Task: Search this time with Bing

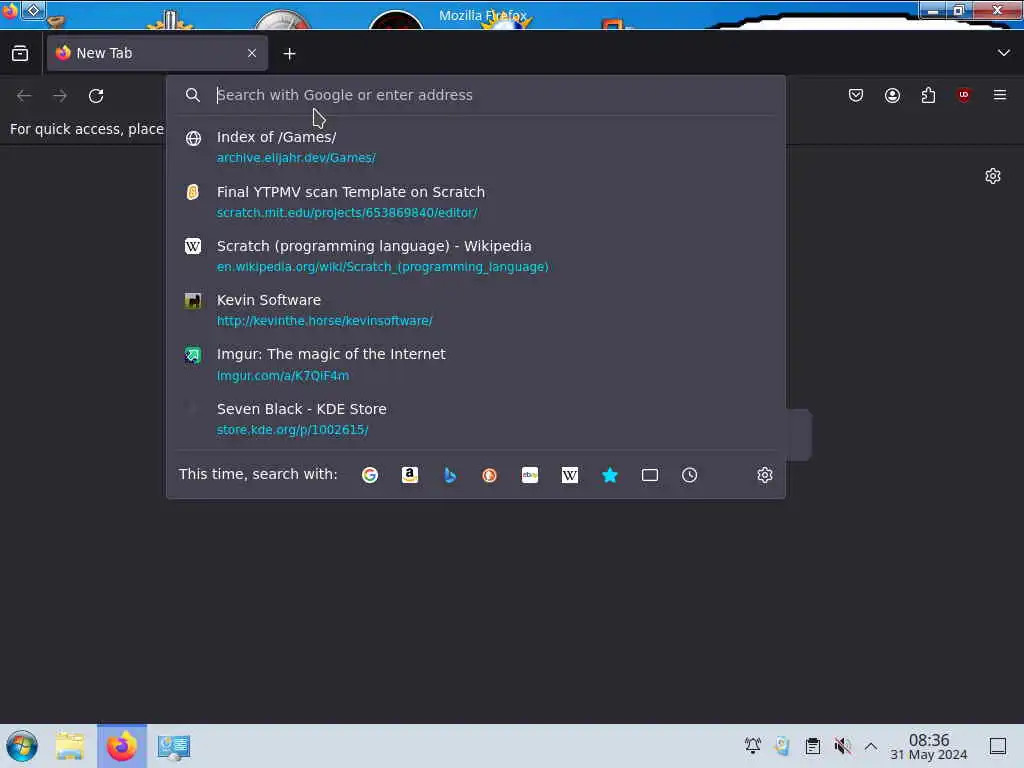Action: pos(449,475)
